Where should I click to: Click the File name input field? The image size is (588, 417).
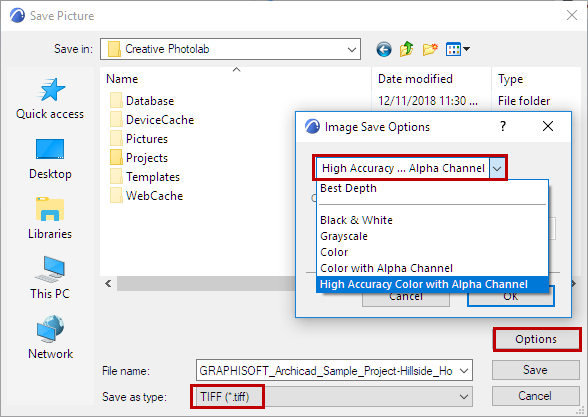pyautogui.click(x=334, y=371)
